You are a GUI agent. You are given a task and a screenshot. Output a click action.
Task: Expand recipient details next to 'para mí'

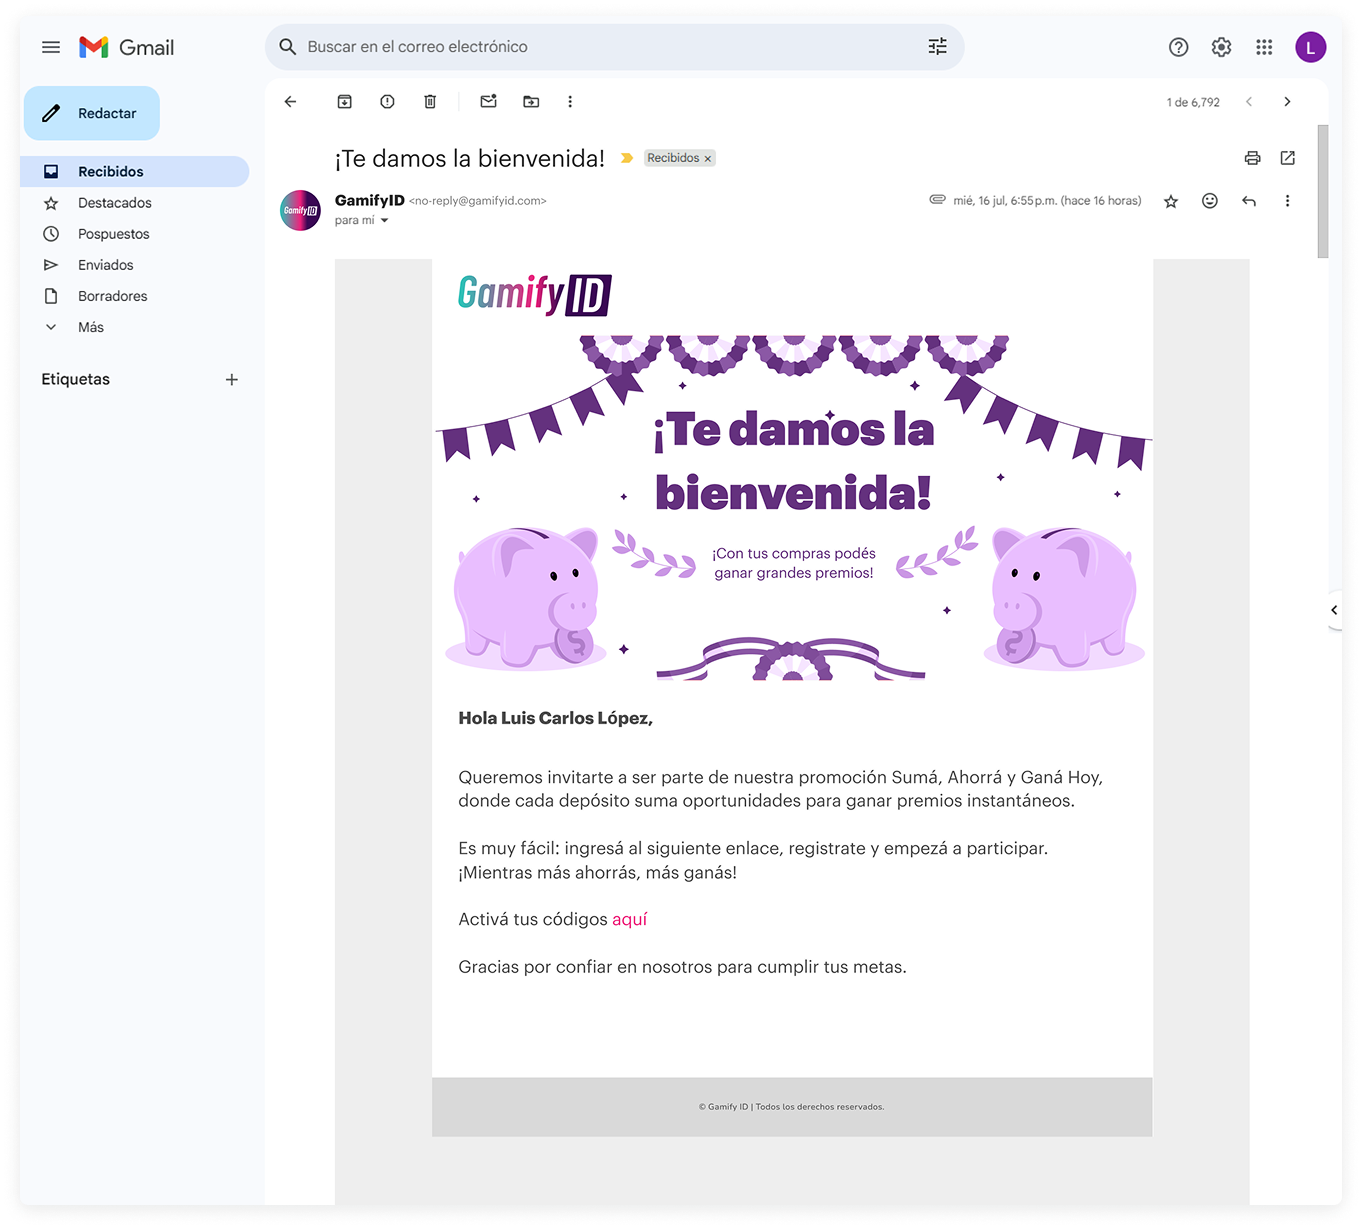coord(384,221)
